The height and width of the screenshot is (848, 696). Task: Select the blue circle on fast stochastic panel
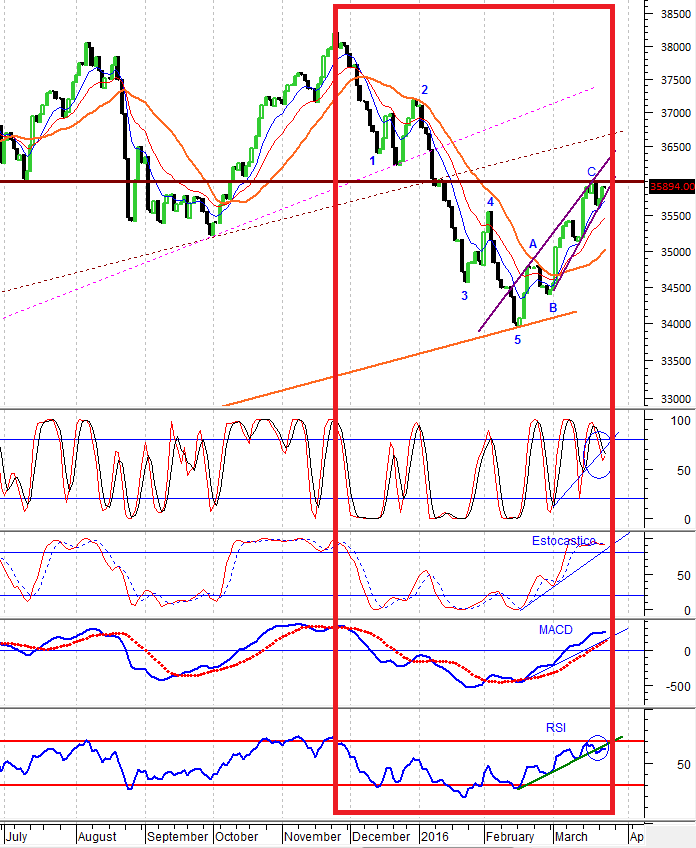[599, 454]
